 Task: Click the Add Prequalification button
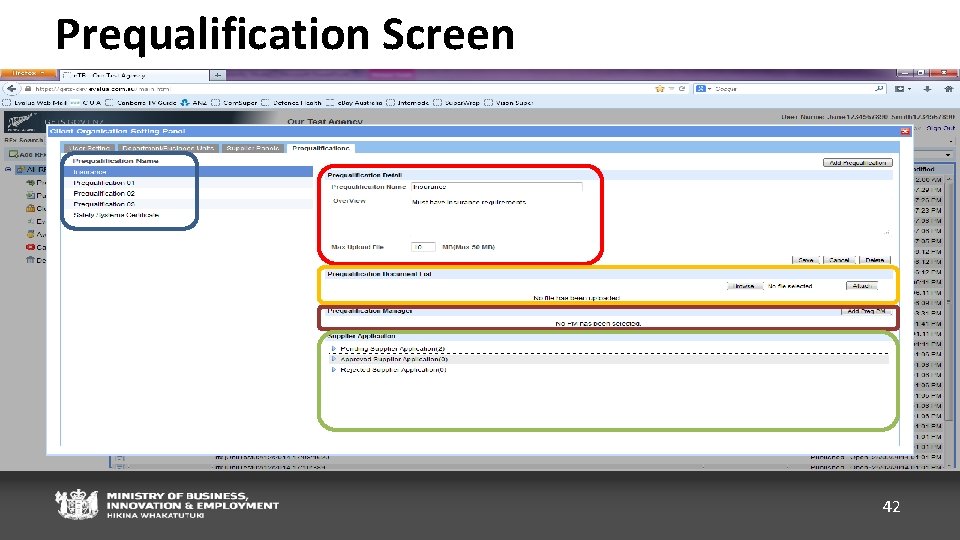tap(858, 162)
